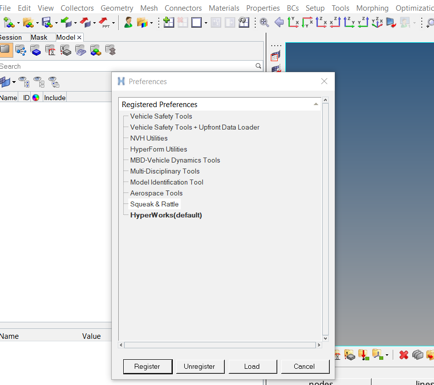Open the save icon dropdown arrow
434x385 pixels.
tap(56, 23)
